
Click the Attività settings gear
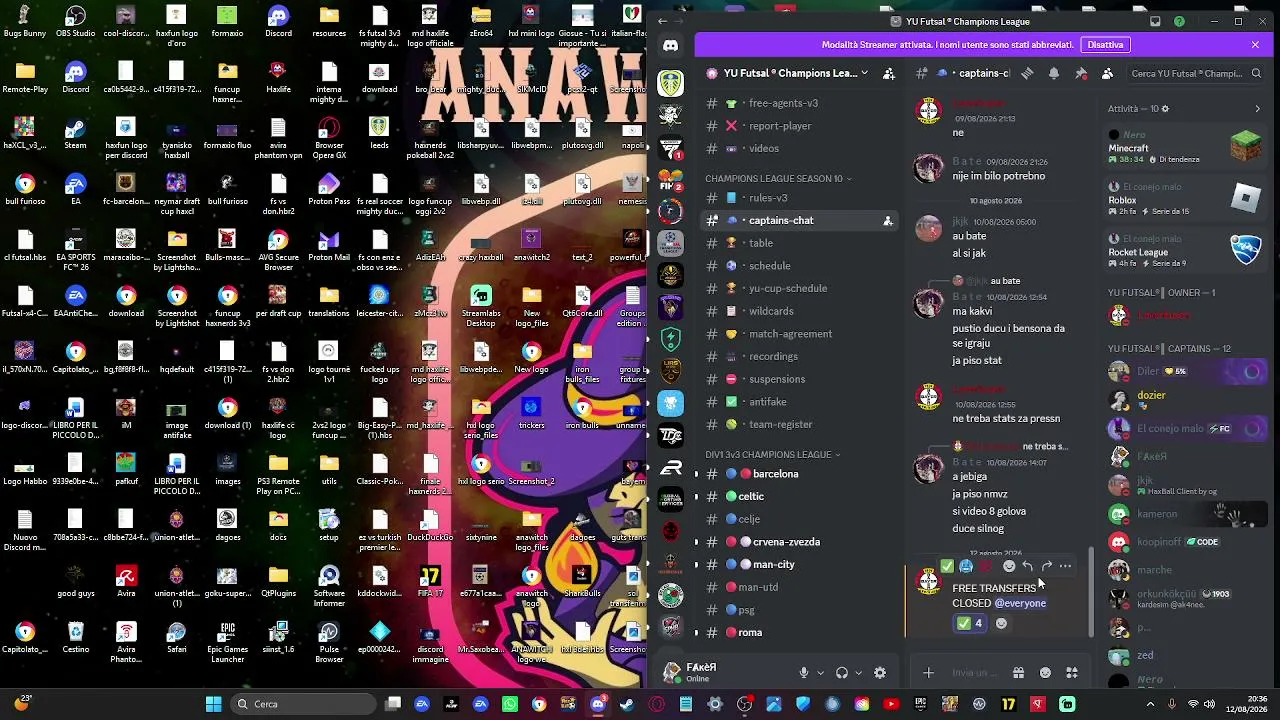(x=1165, y=108)
